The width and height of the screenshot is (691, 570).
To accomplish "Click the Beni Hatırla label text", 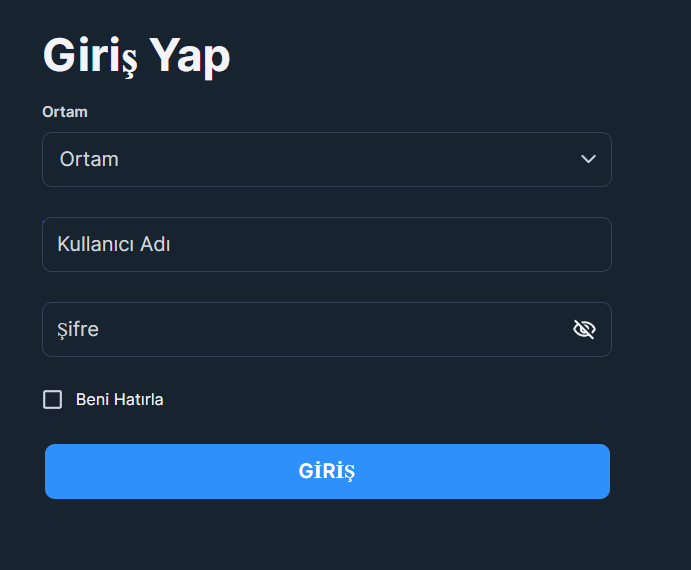I will [x=119, y=399].
